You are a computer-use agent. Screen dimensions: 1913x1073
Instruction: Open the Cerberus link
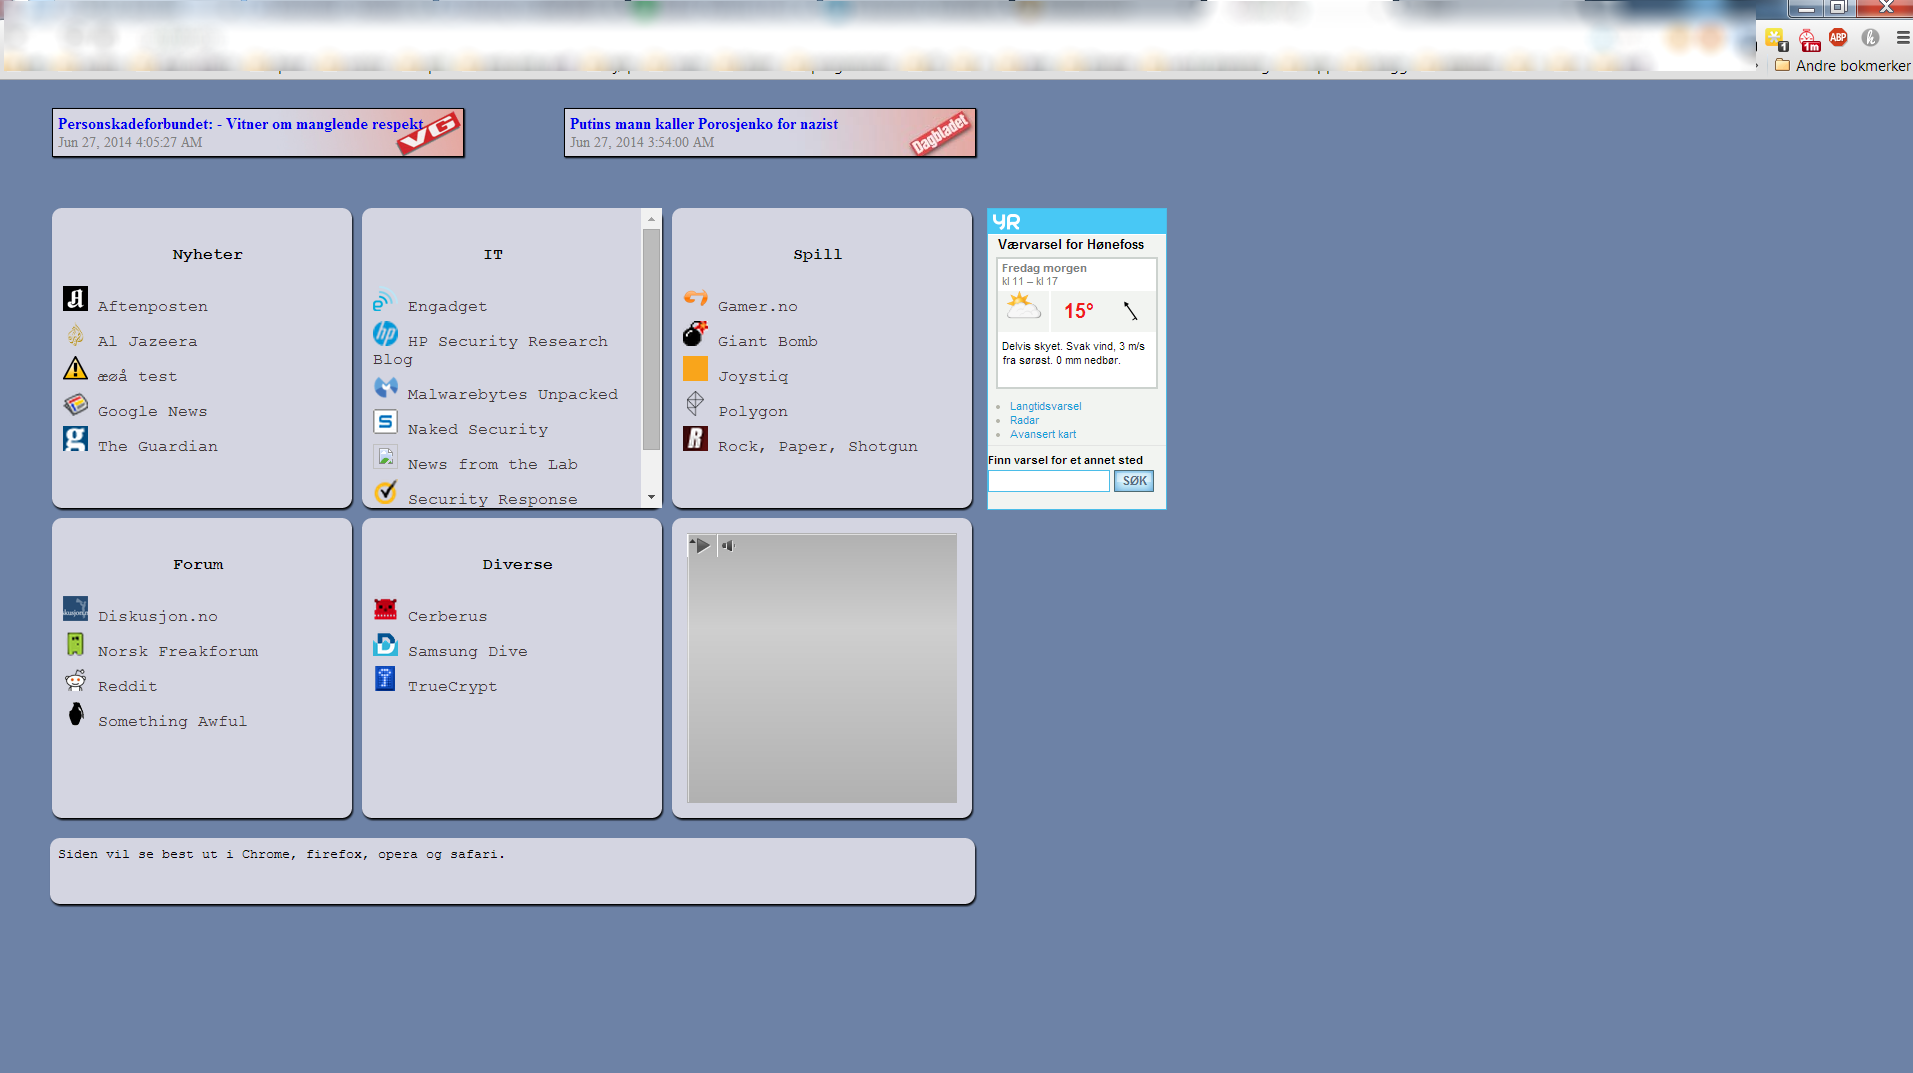pos(448,617)
